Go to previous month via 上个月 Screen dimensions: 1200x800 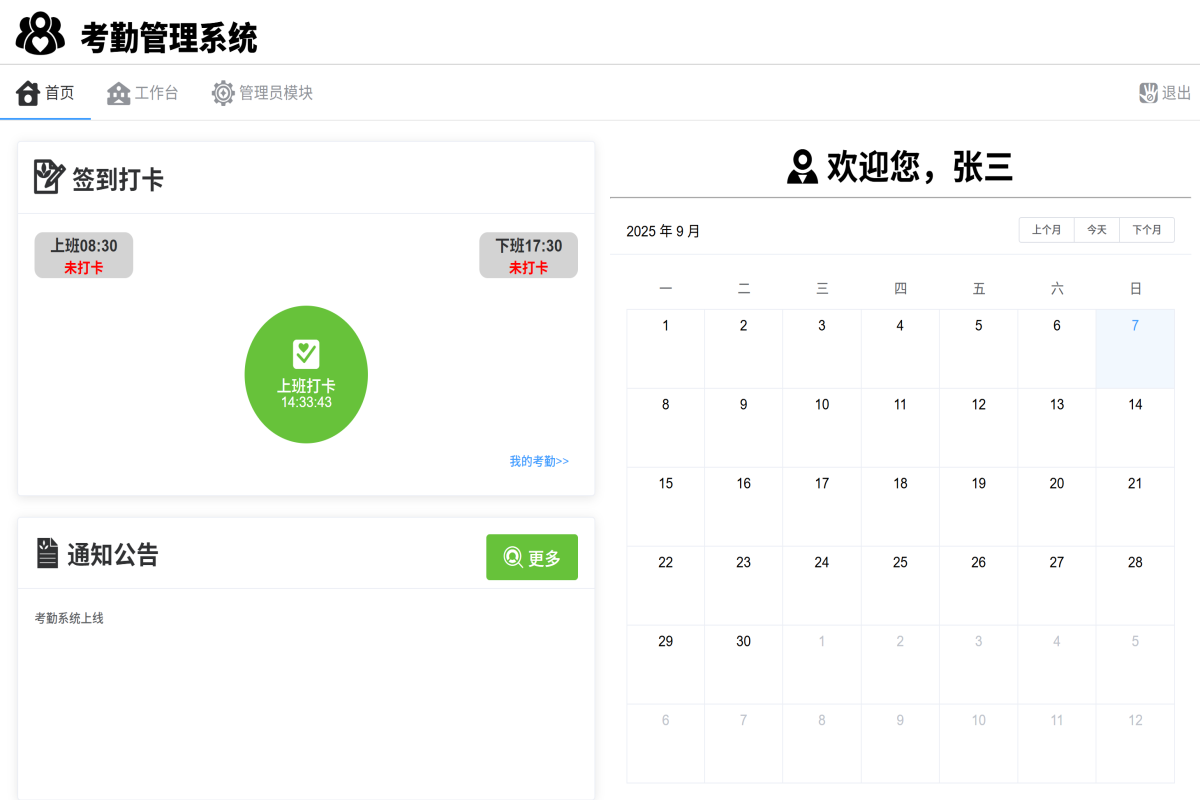click(x=1046, y=229)
